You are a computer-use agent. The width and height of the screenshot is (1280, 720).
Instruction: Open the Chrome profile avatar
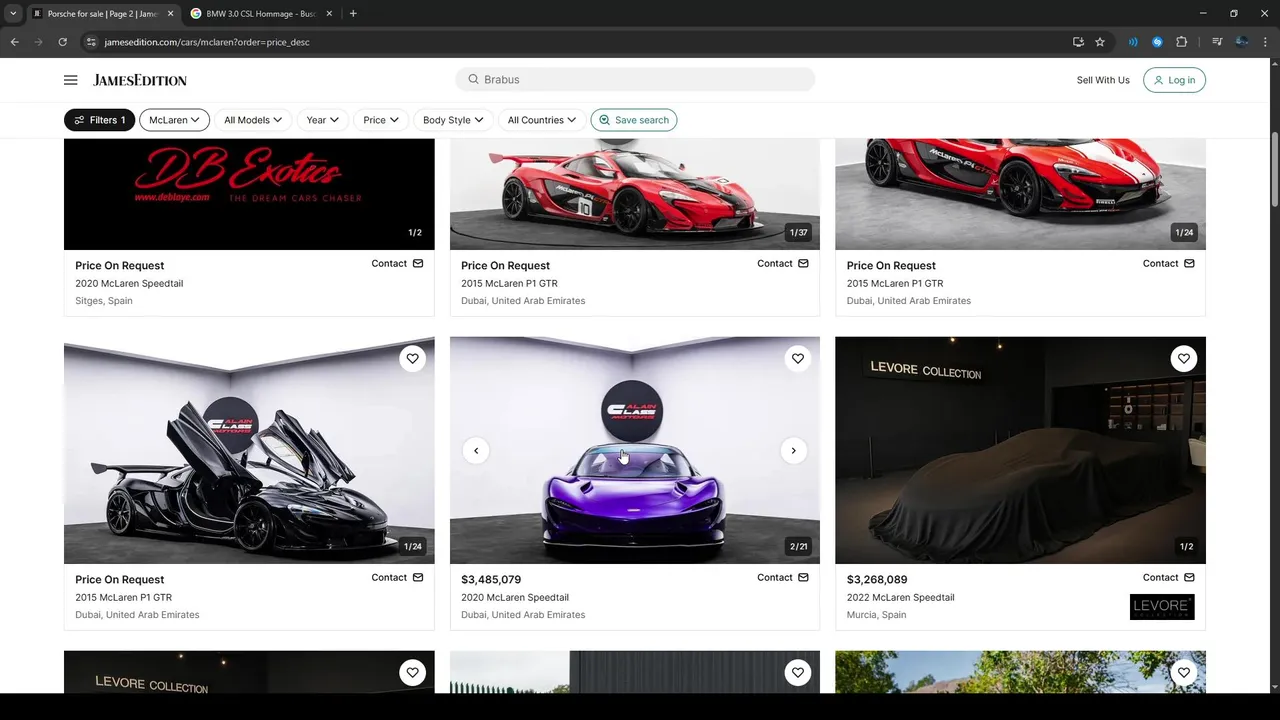coord(1242,42)
